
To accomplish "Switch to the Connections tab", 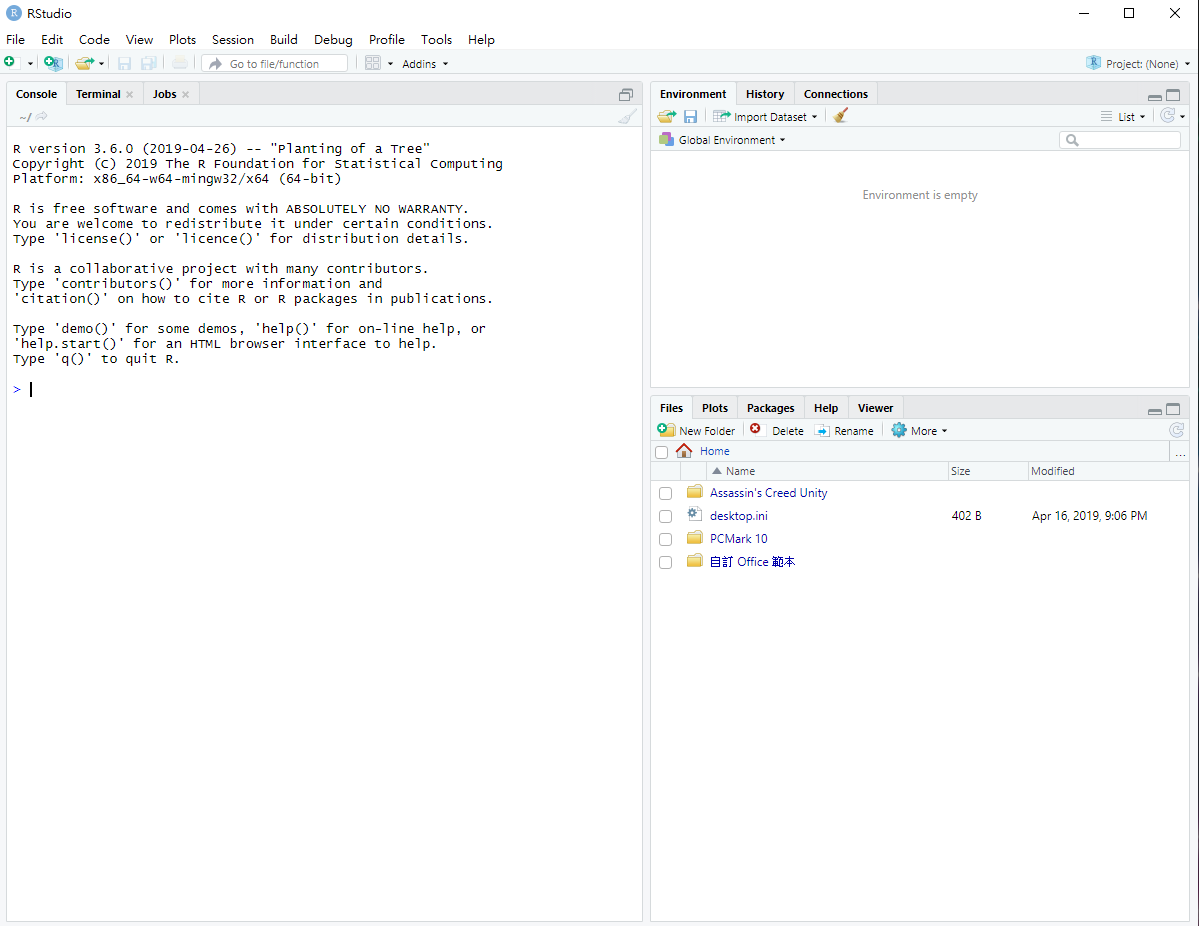I will pyautogui.click(x=836, y=94).
